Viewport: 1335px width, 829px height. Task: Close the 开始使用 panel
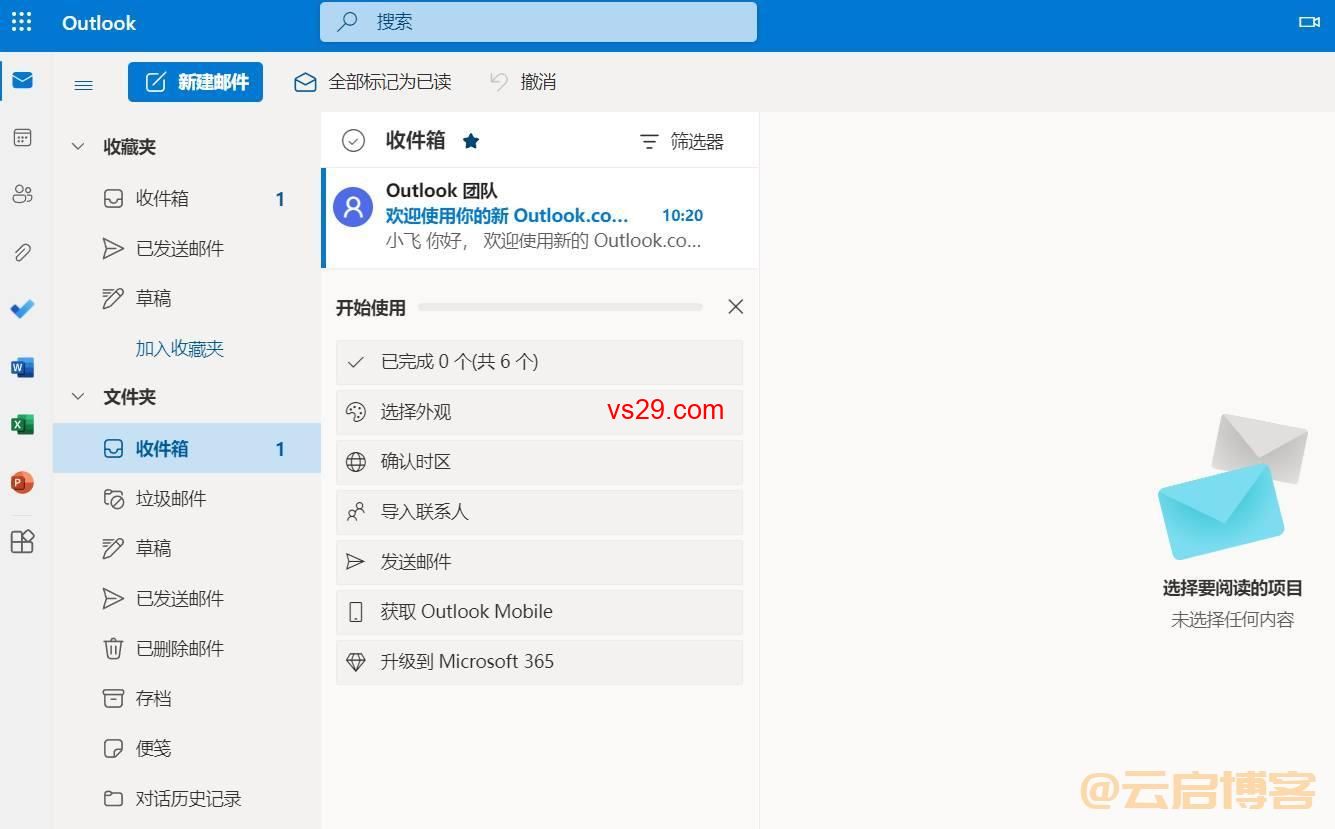coord(736,307)
